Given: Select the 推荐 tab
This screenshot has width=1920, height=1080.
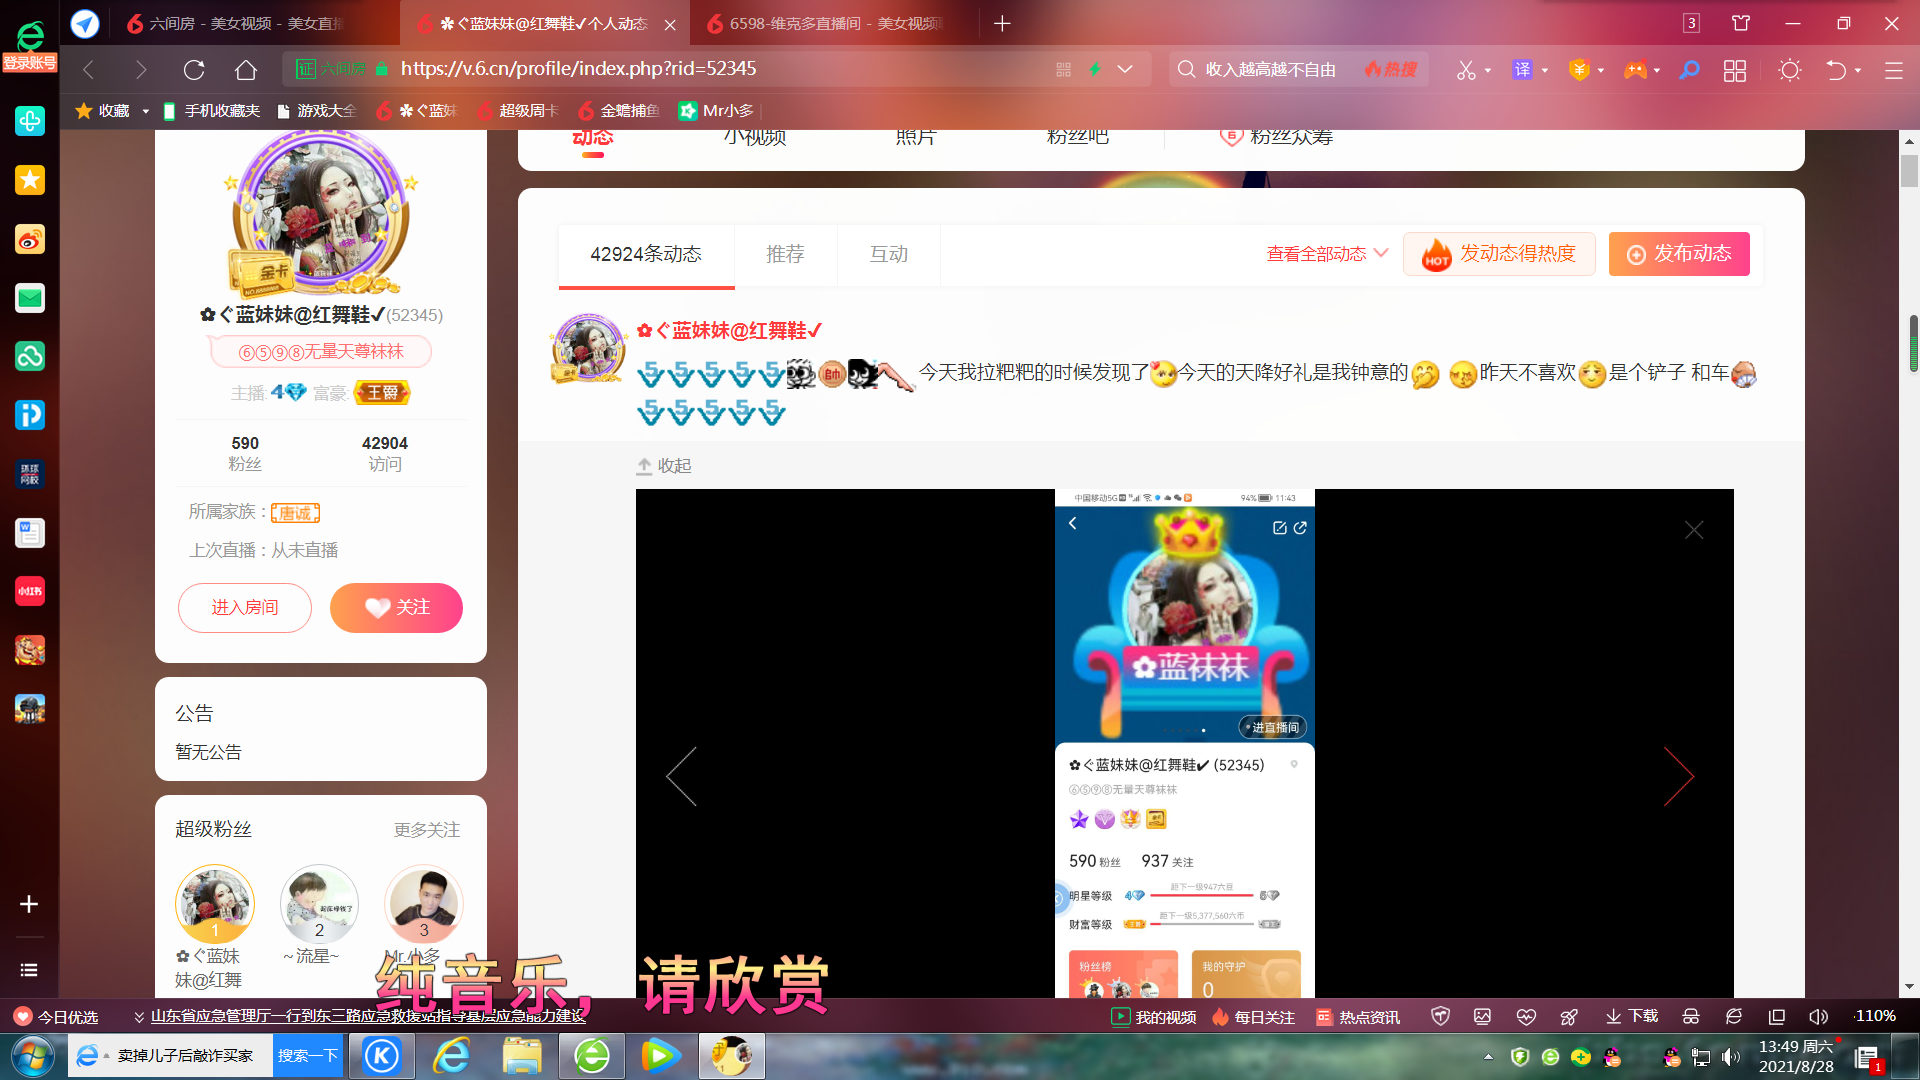Looking at the screenshot, I should [x=785, y=254].
